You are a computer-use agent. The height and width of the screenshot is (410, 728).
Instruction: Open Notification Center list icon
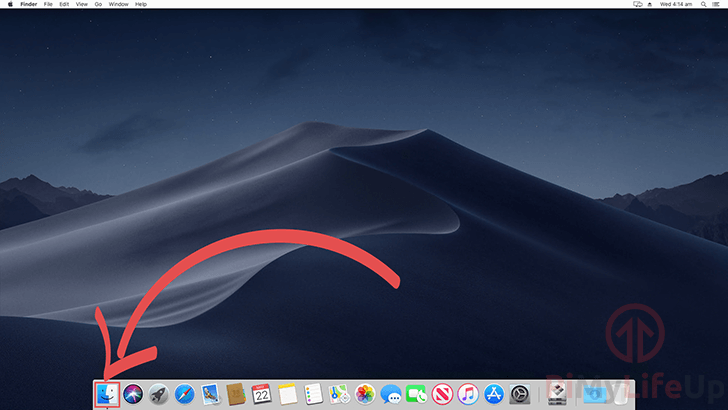pos(716,4)
